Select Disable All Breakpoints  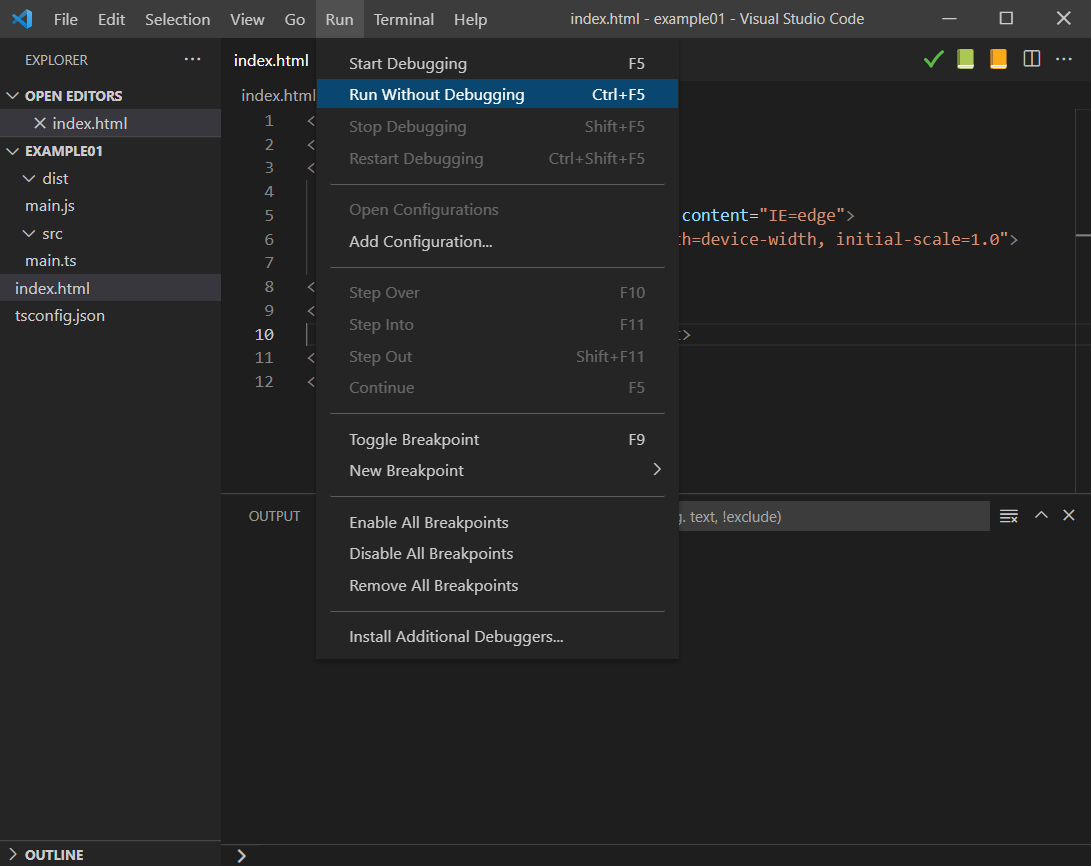point(497,554)
